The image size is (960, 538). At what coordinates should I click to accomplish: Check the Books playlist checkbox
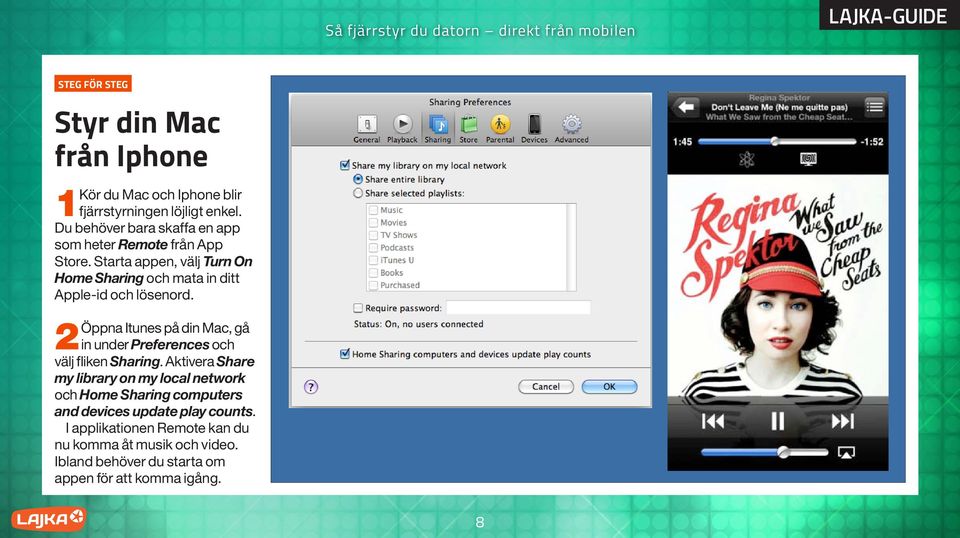(373, 273)
